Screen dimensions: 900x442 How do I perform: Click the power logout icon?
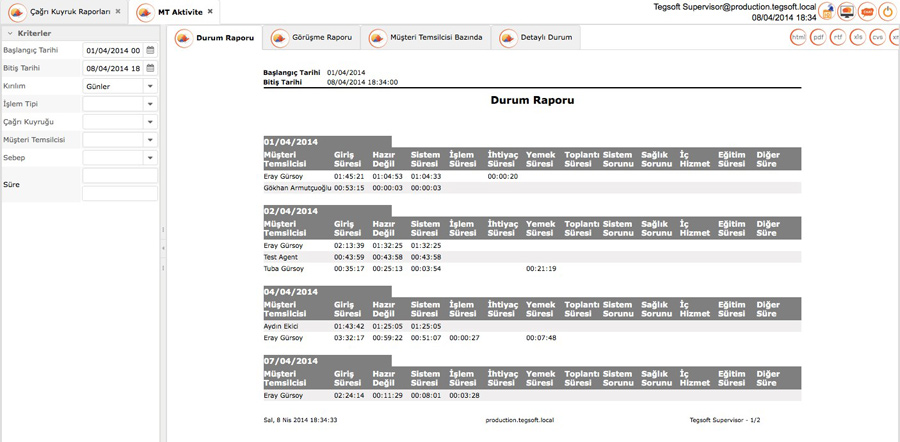(887, 11)
